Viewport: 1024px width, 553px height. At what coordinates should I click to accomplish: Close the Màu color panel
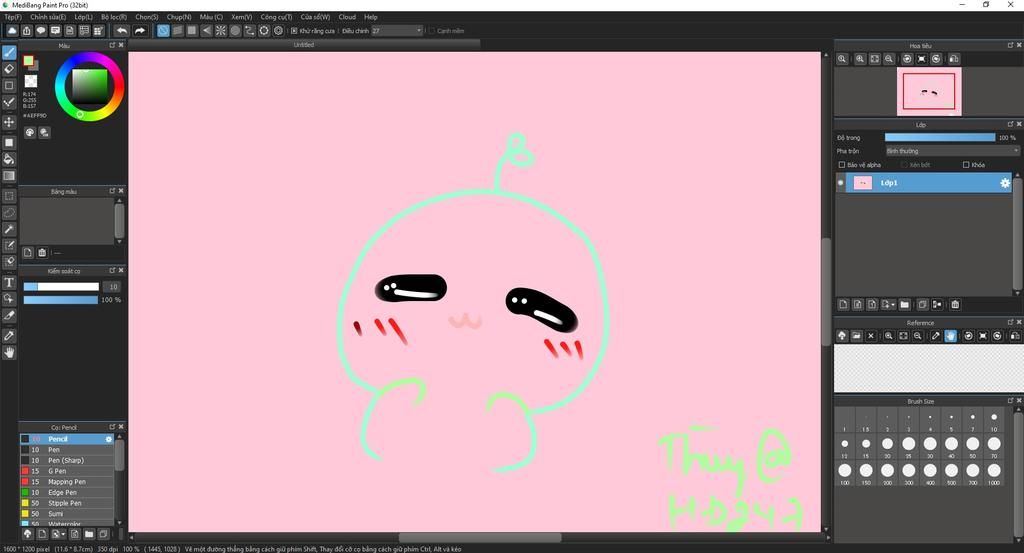pyautogui.click(x=121, y=46)
